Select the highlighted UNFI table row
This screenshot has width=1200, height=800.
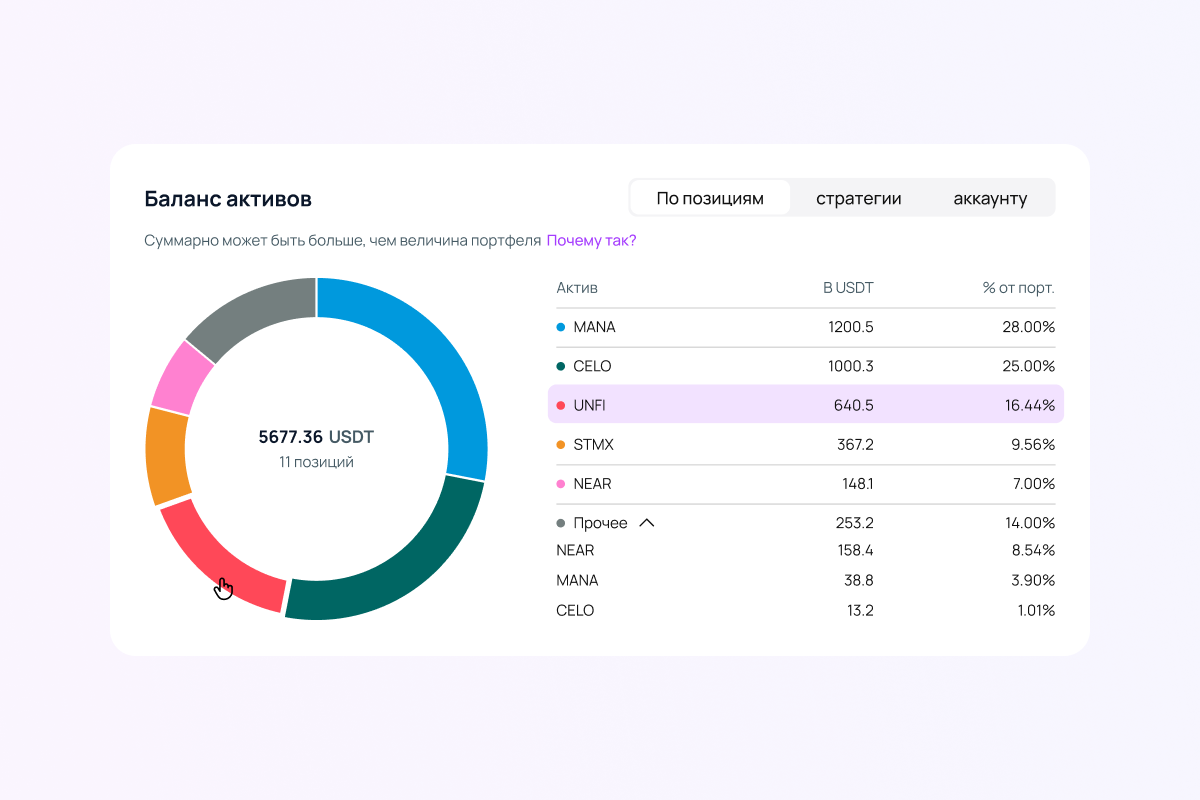coord(805,405)
